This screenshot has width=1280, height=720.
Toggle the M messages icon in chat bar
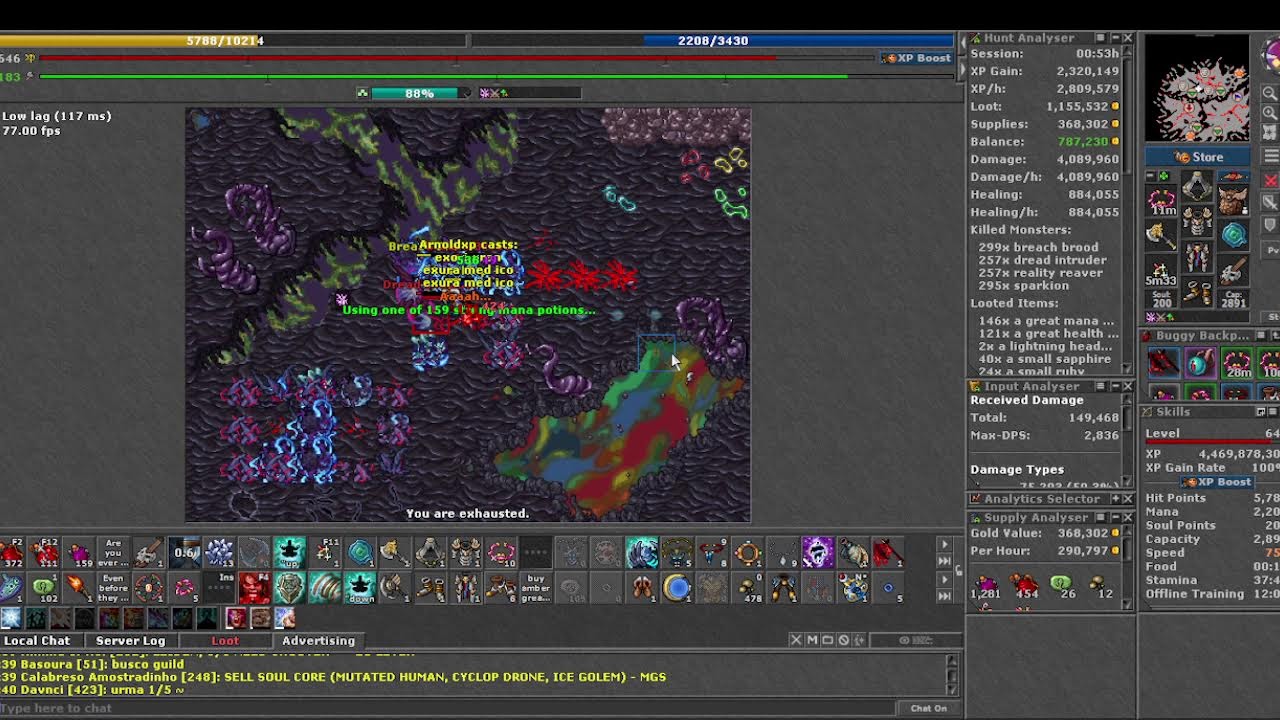(812, 640)
